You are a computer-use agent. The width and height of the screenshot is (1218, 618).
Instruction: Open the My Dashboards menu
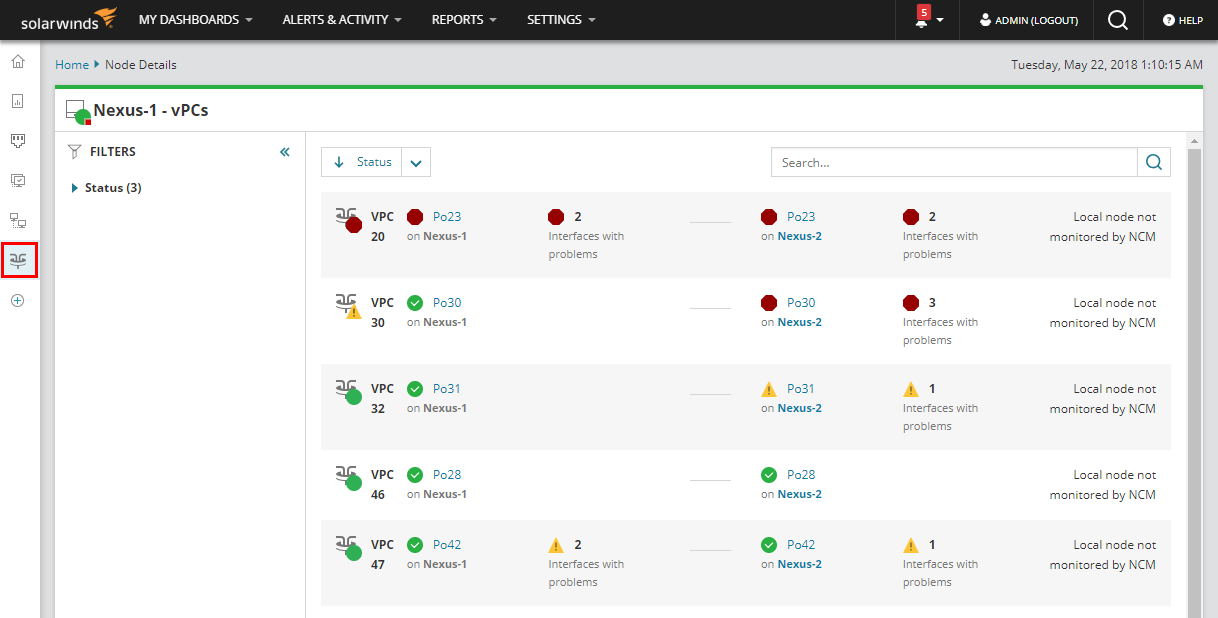(195, 20)
